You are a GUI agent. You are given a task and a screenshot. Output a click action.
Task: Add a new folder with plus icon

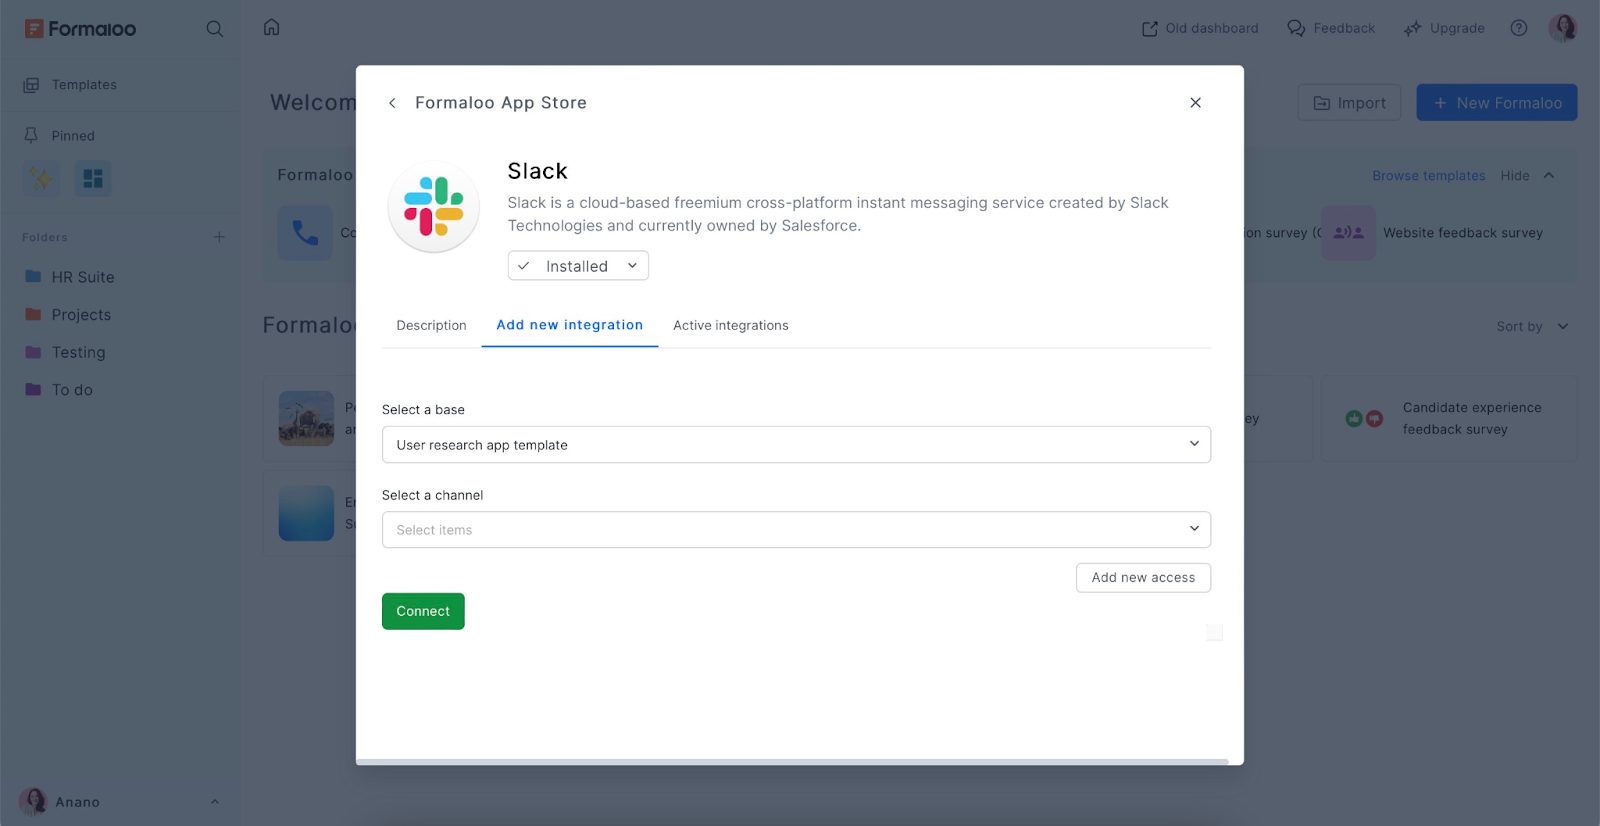219,237
